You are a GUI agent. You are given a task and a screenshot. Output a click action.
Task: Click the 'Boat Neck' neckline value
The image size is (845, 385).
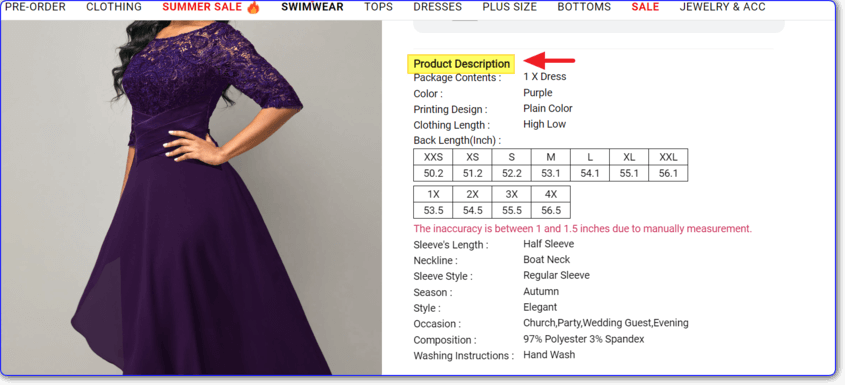(x=546, y=259)
